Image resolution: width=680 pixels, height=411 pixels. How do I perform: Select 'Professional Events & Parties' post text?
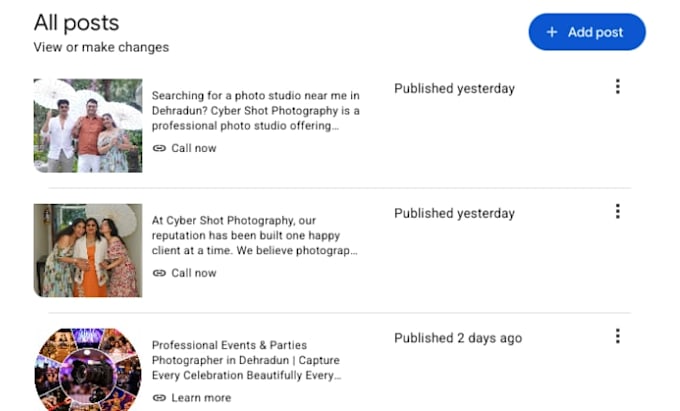click(x=246, y=361)
